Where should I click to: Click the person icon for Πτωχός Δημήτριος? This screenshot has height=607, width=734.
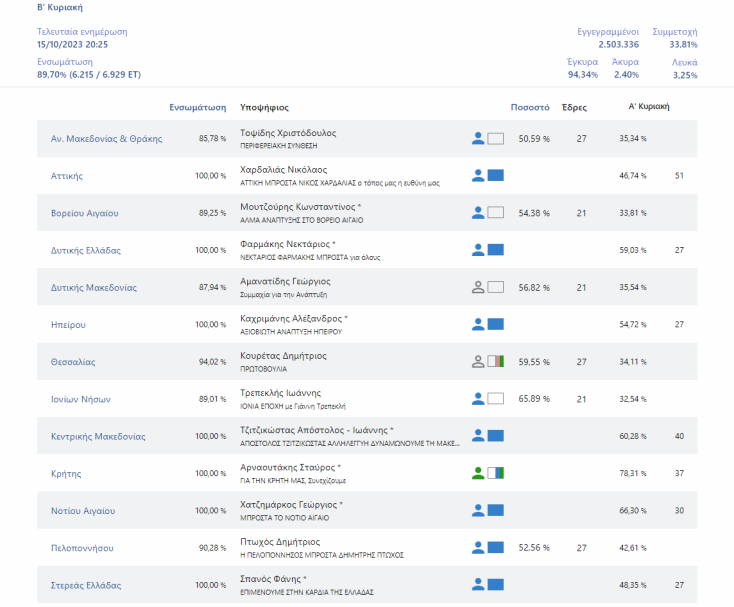point(478,548)
